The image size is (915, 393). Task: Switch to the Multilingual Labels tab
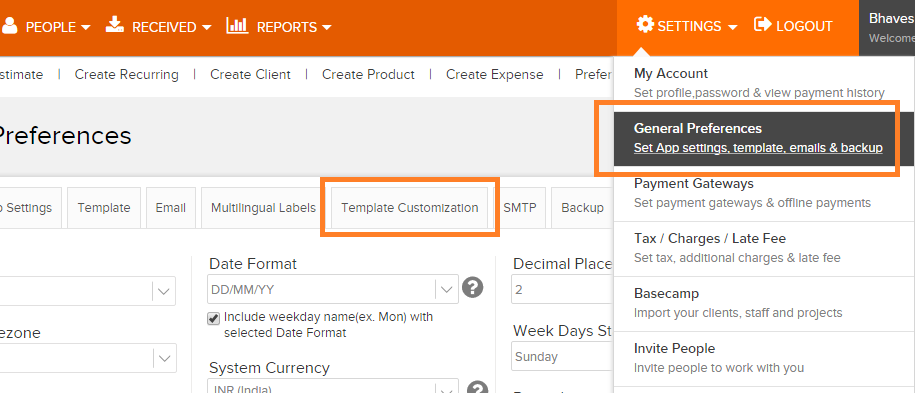[263, 208]
